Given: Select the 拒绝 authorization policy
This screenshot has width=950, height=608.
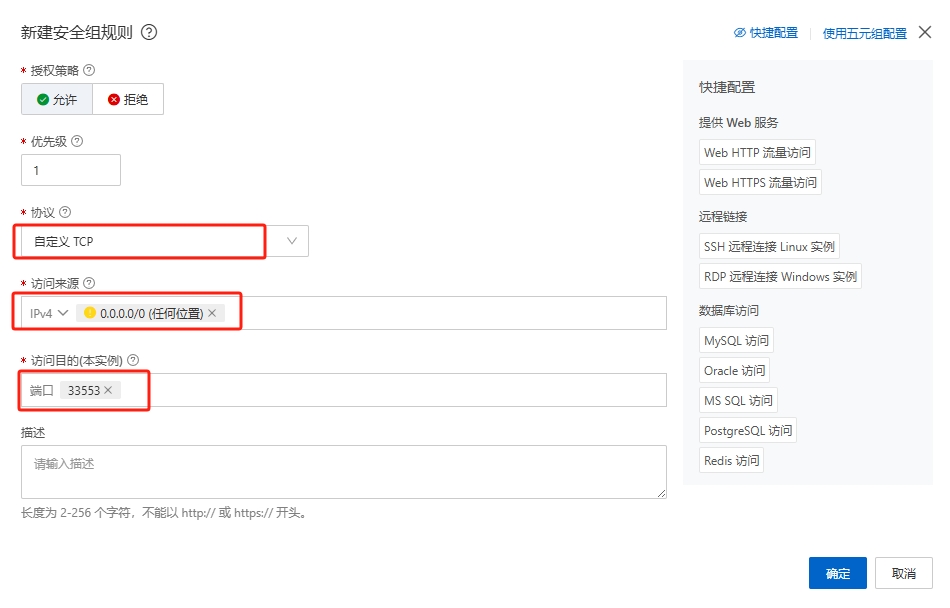Looking at the screenshot, I should tap(128, 99).
